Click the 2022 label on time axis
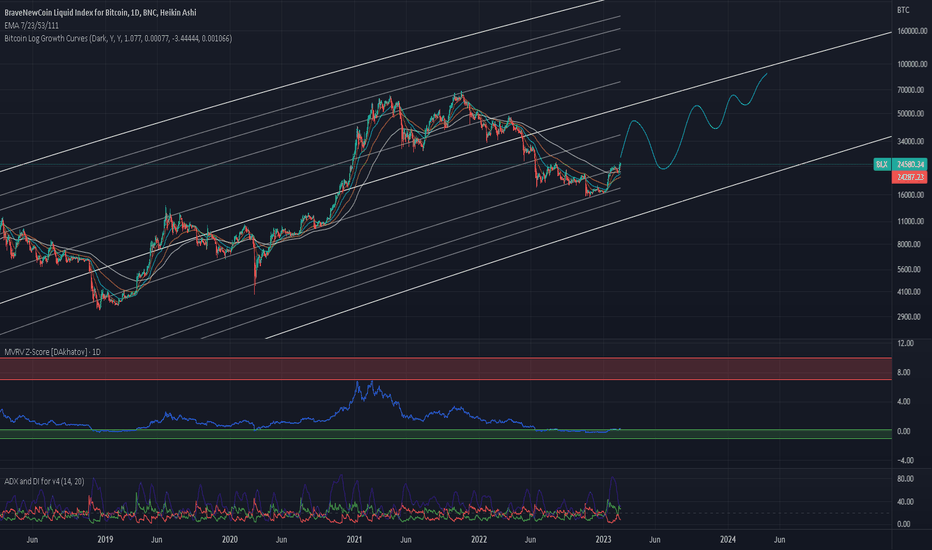This screenshot has width=932, height=550. (479, 540)
